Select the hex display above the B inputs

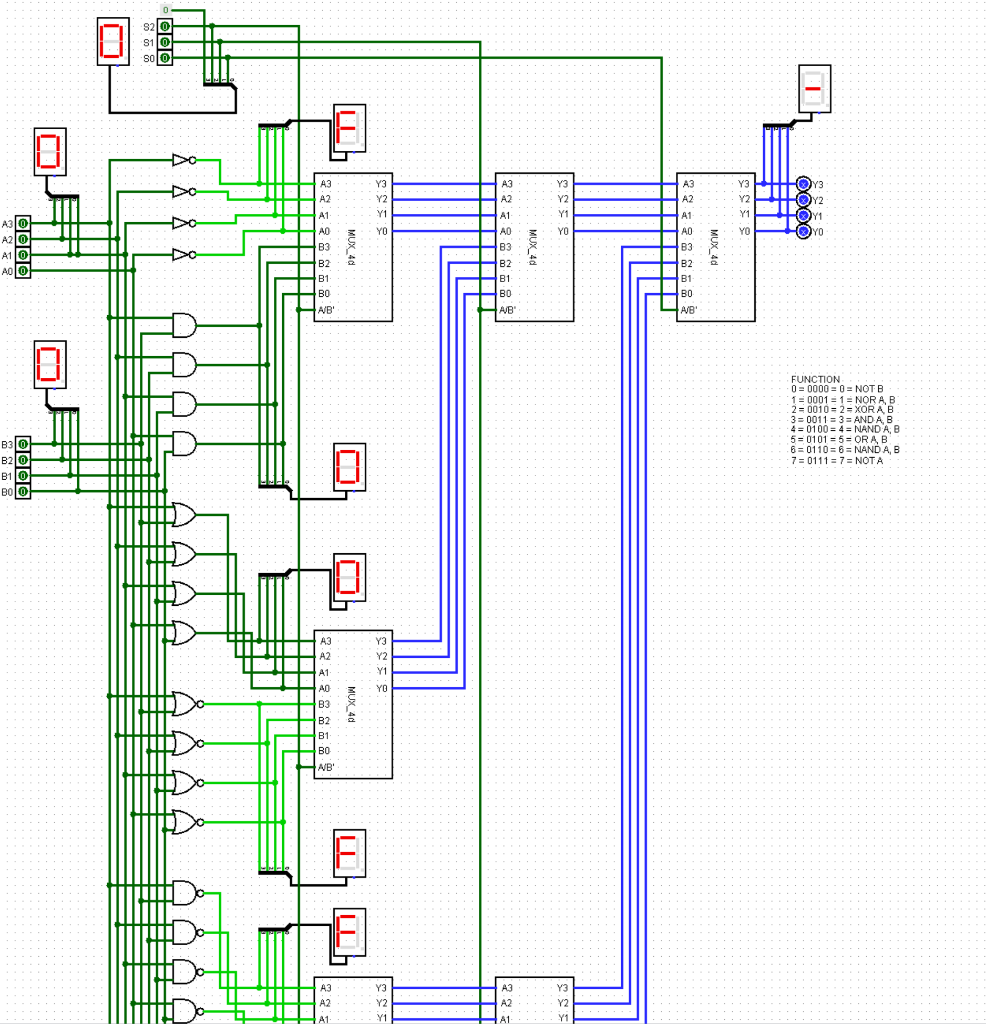click(50, 364)
